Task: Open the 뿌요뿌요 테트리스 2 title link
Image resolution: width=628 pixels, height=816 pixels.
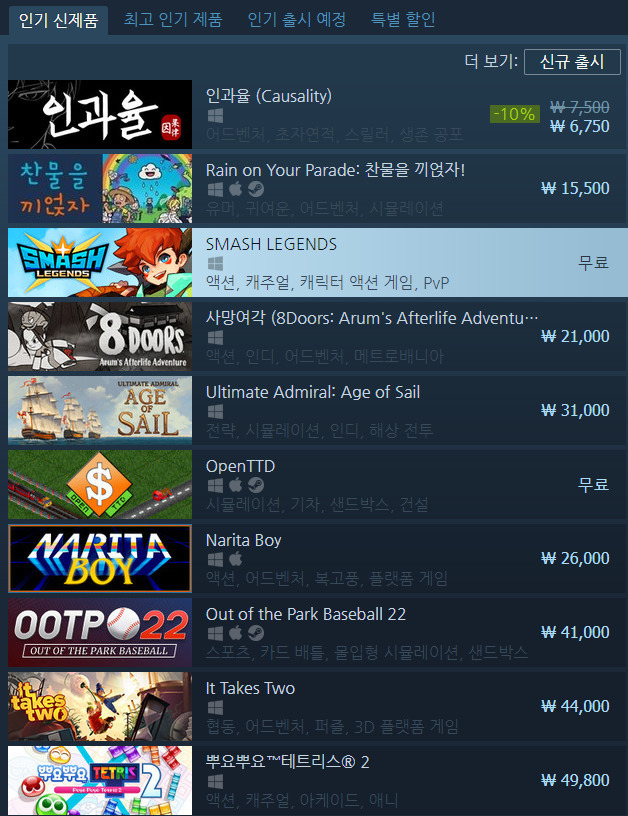Action: coord(288,762)
